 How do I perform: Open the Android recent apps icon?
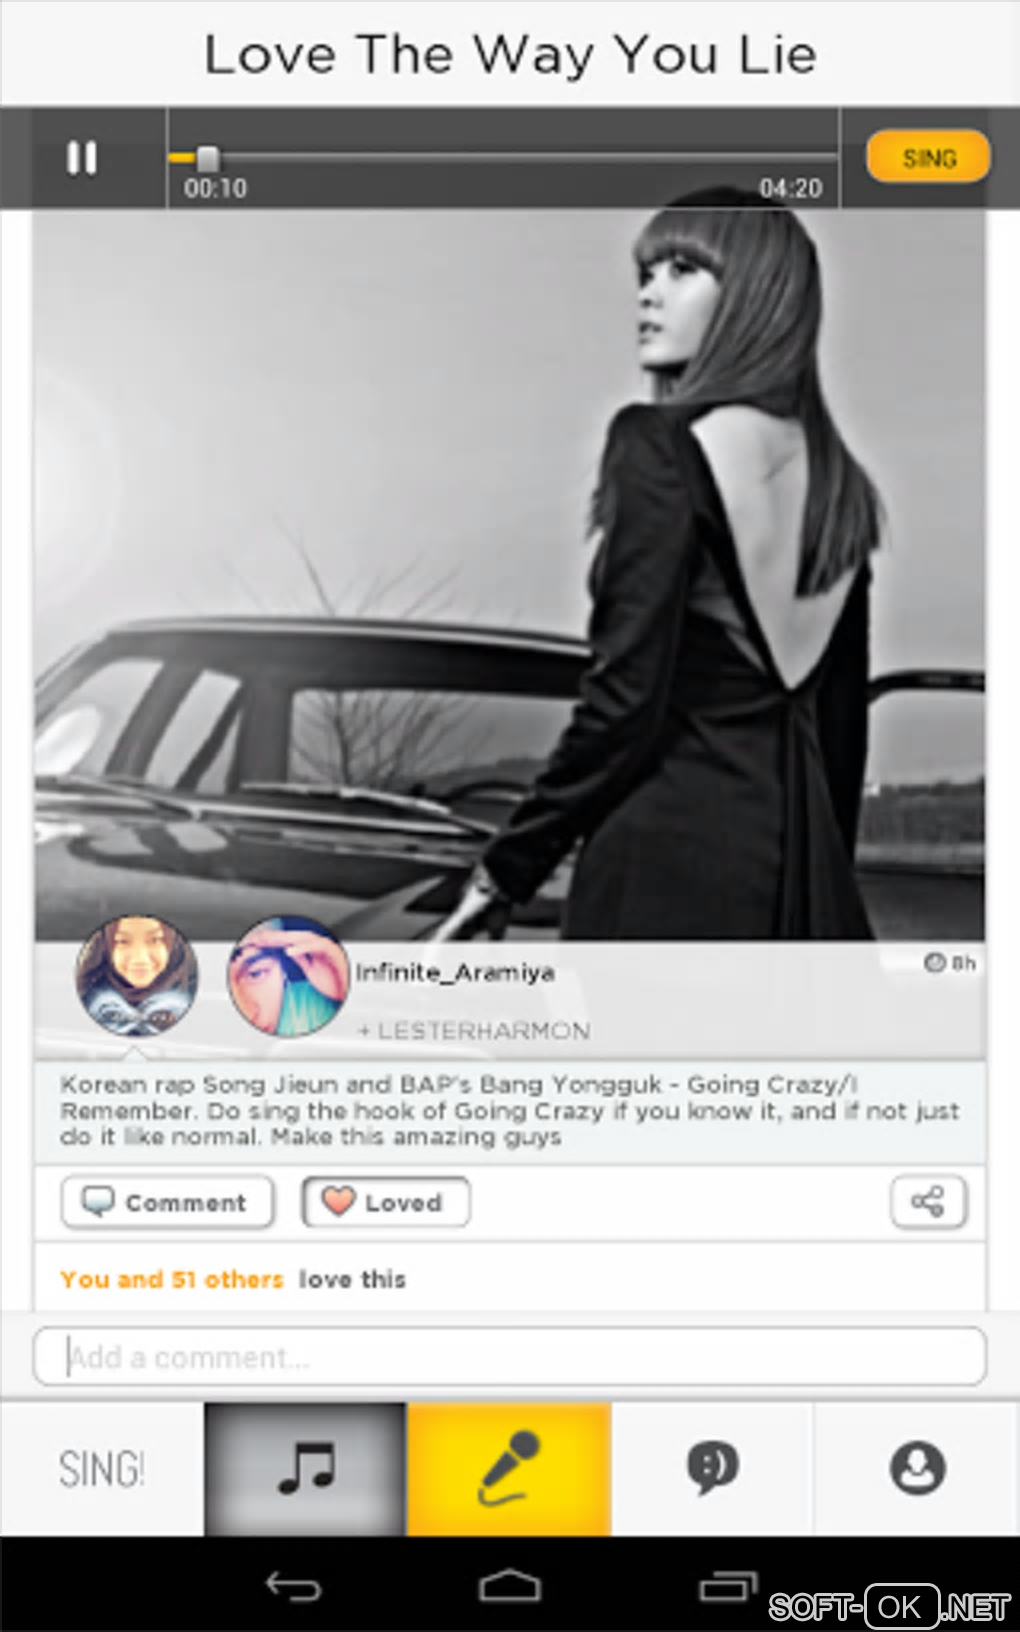(x=727, y=1586)
